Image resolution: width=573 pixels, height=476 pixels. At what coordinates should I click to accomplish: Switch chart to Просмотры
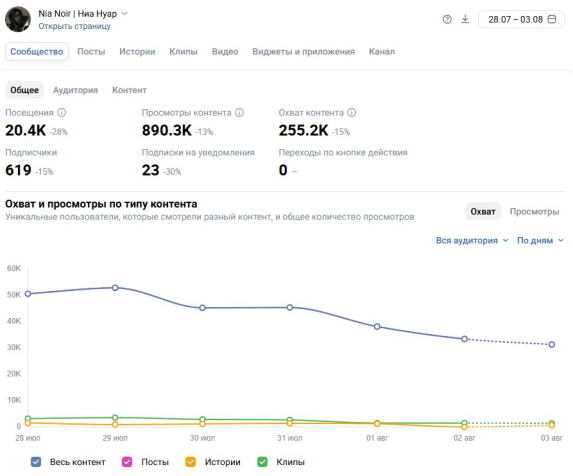534,212
